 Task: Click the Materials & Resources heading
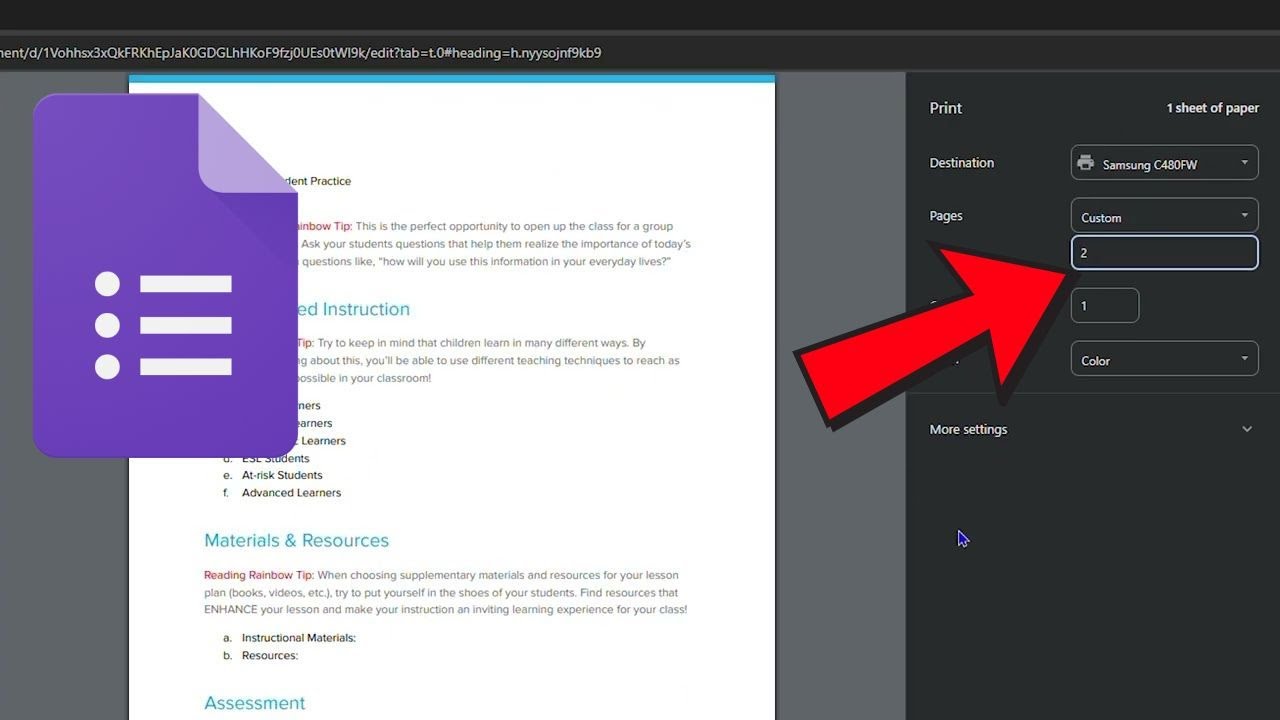pos(296,540)
